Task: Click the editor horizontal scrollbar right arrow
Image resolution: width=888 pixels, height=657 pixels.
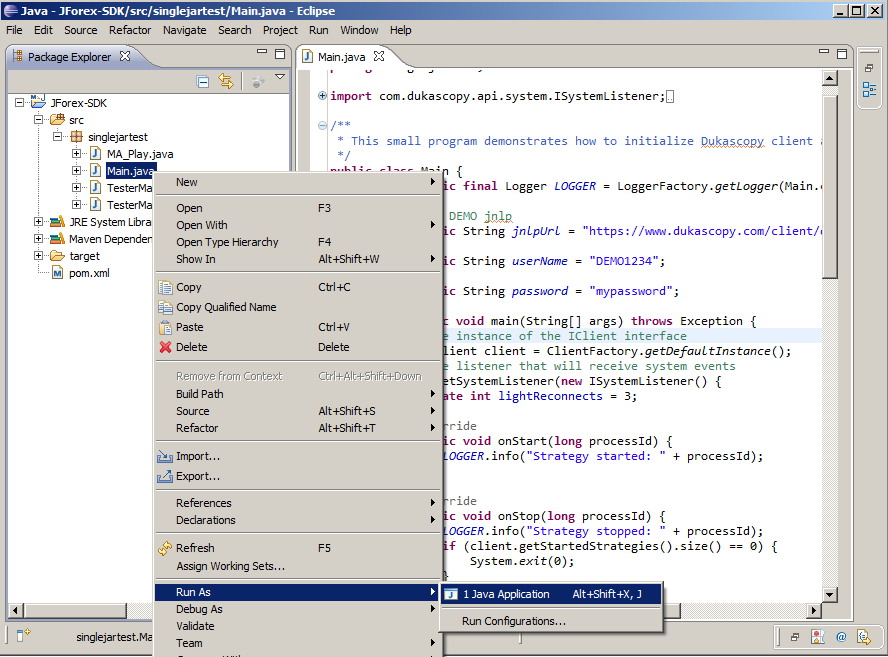Action: [x=814, y=610]
